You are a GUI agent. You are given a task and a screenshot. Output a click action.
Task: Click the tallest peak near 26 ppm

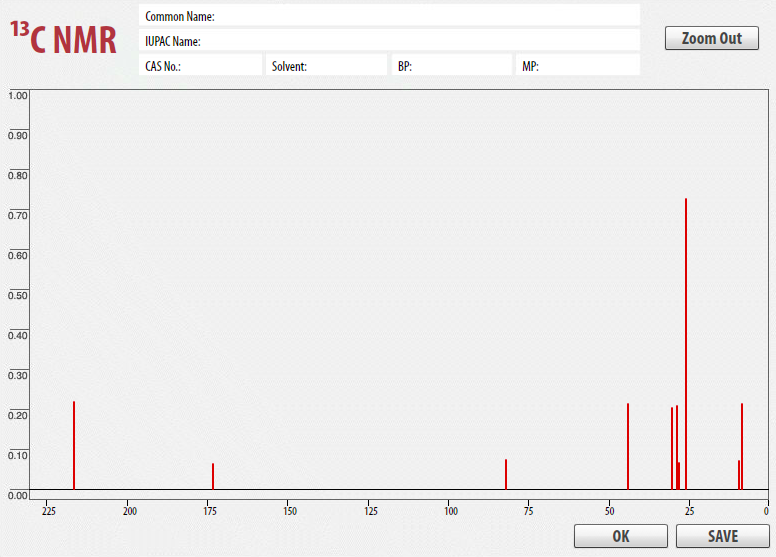(686, 344)
